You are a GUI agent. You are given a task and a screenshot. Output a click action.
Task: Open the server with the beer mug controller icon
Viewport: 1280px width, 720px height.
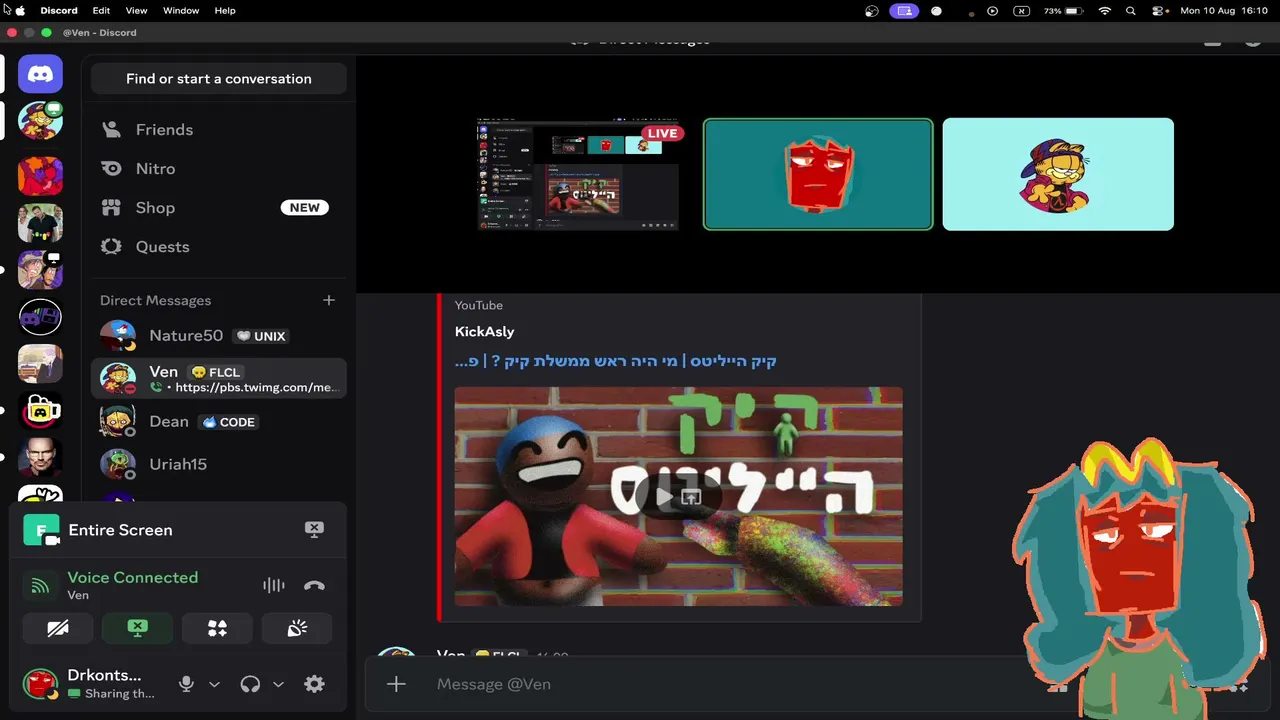pyautogui.click(x=40, y=411)
